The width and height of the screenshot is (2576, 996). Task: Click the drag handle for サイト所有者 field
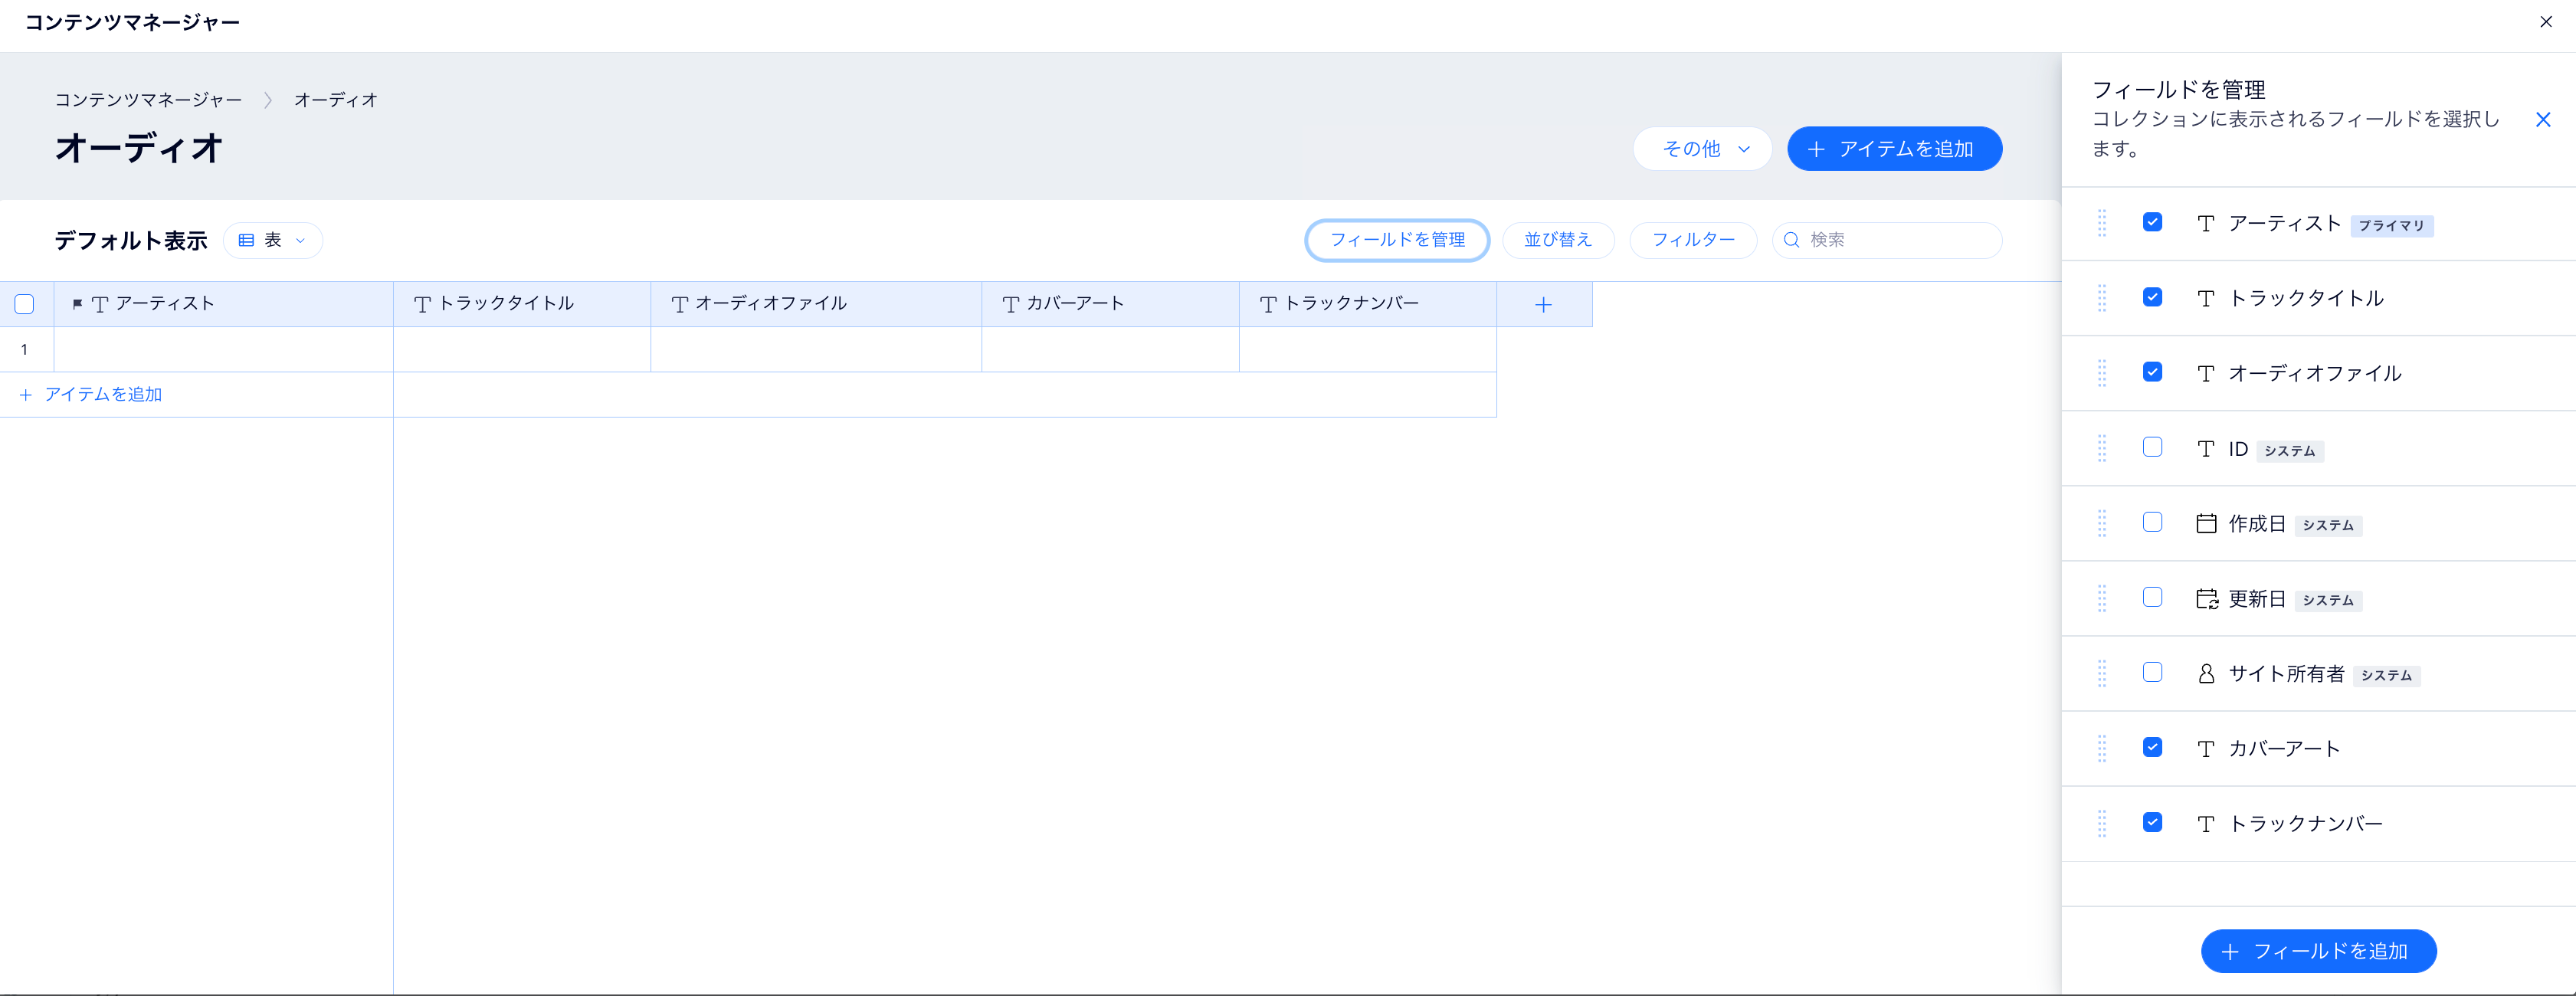coord(2101,673)
